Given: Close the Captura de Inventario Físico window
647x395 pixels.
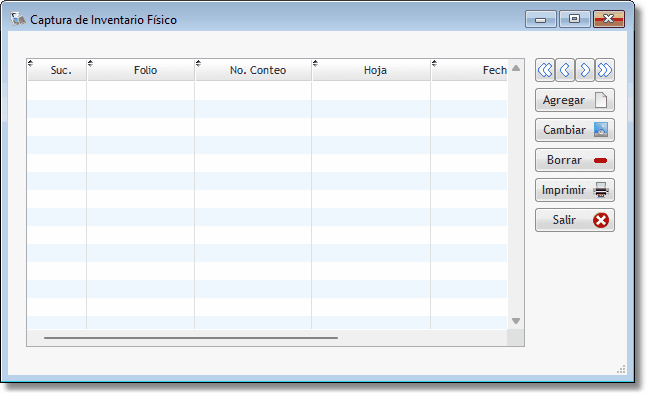Looking at the screenshot, I should point(609,19).
